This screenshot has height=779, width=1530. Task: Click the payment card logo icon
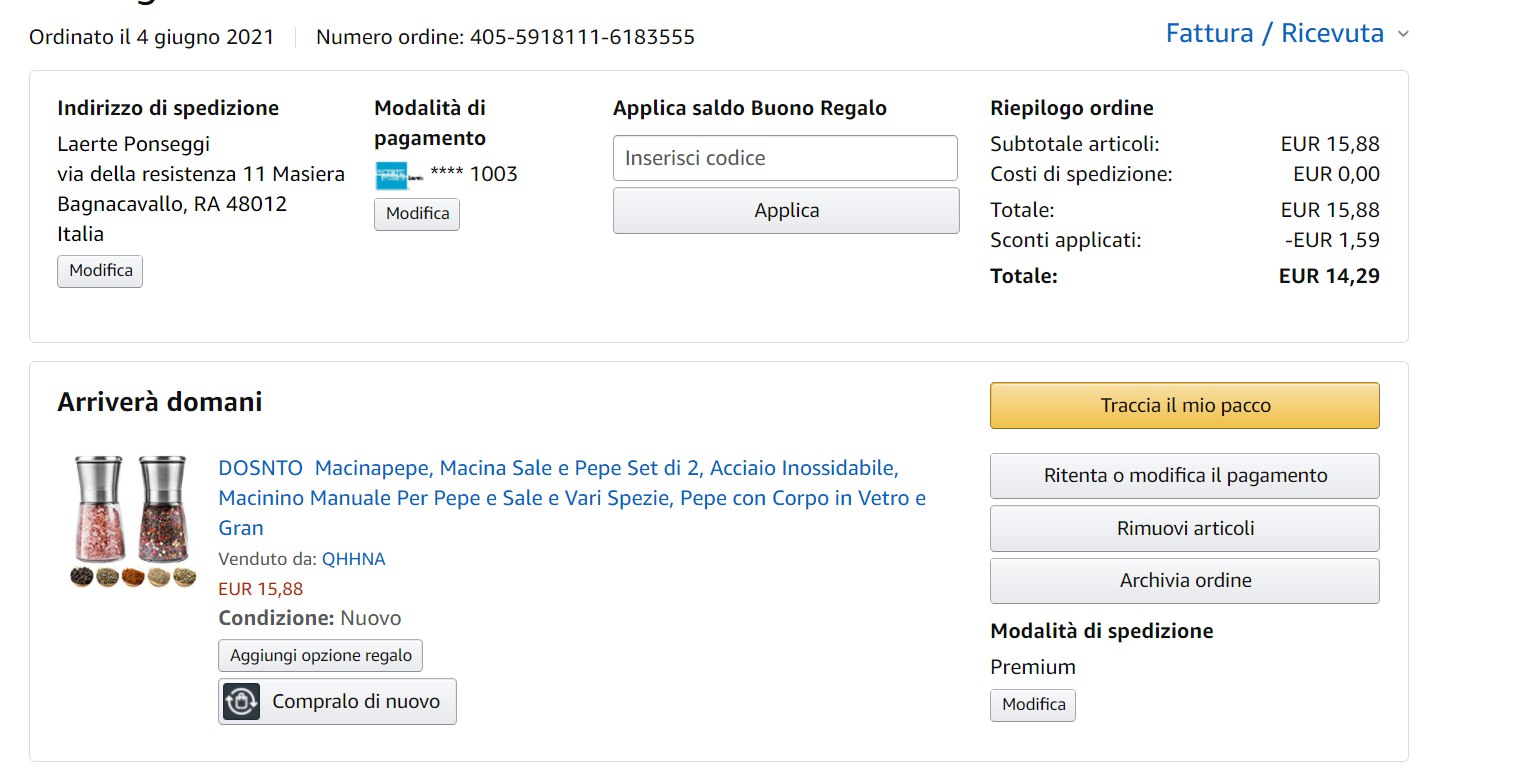tap(399, 175)
